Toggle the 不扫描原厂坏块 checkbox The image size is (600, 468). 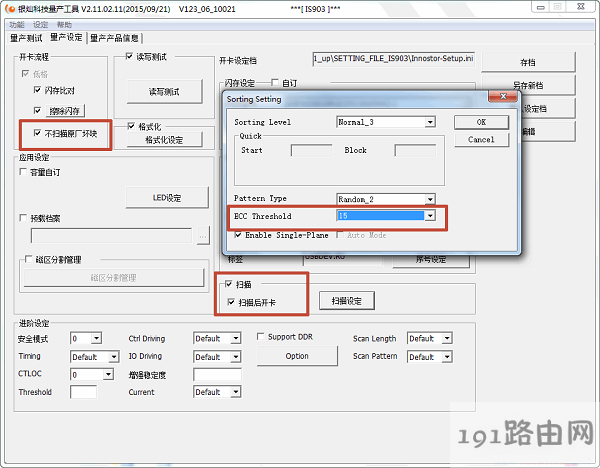(x=37, y=133)
